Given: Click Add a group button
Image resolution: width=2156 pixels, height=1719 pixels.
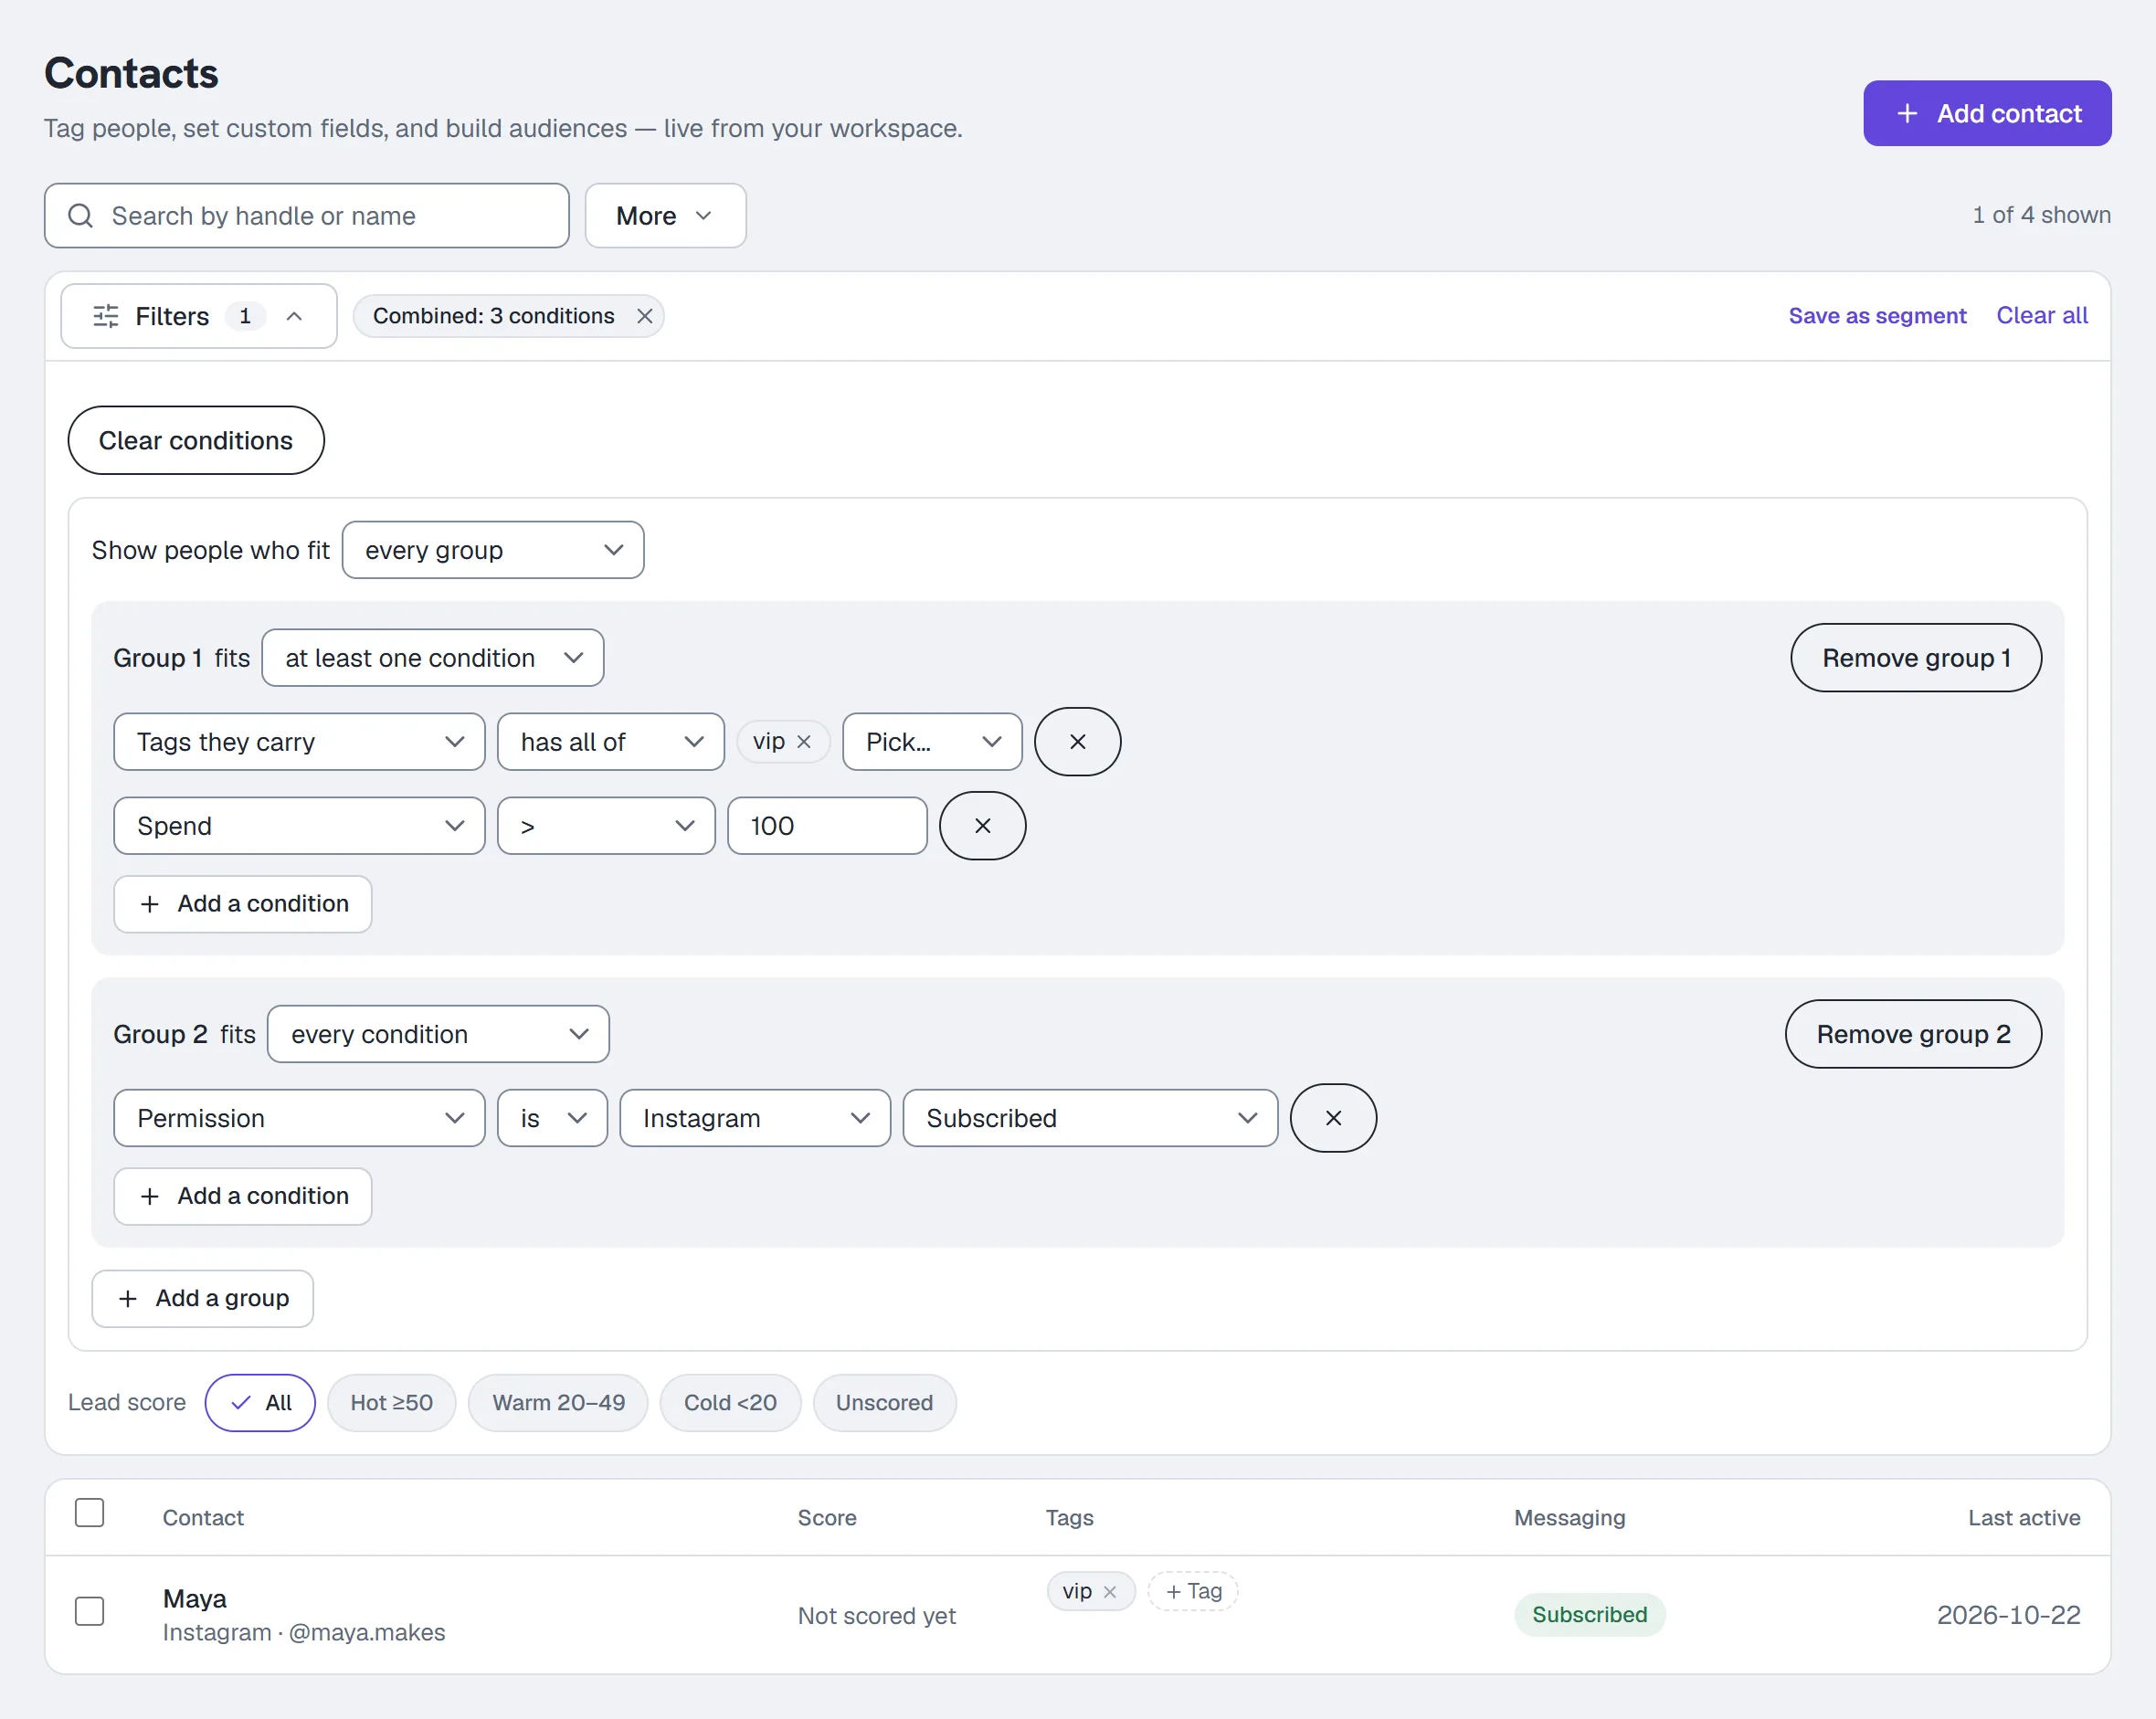Looking at the screenshot, I should [x=203, y=1298].
